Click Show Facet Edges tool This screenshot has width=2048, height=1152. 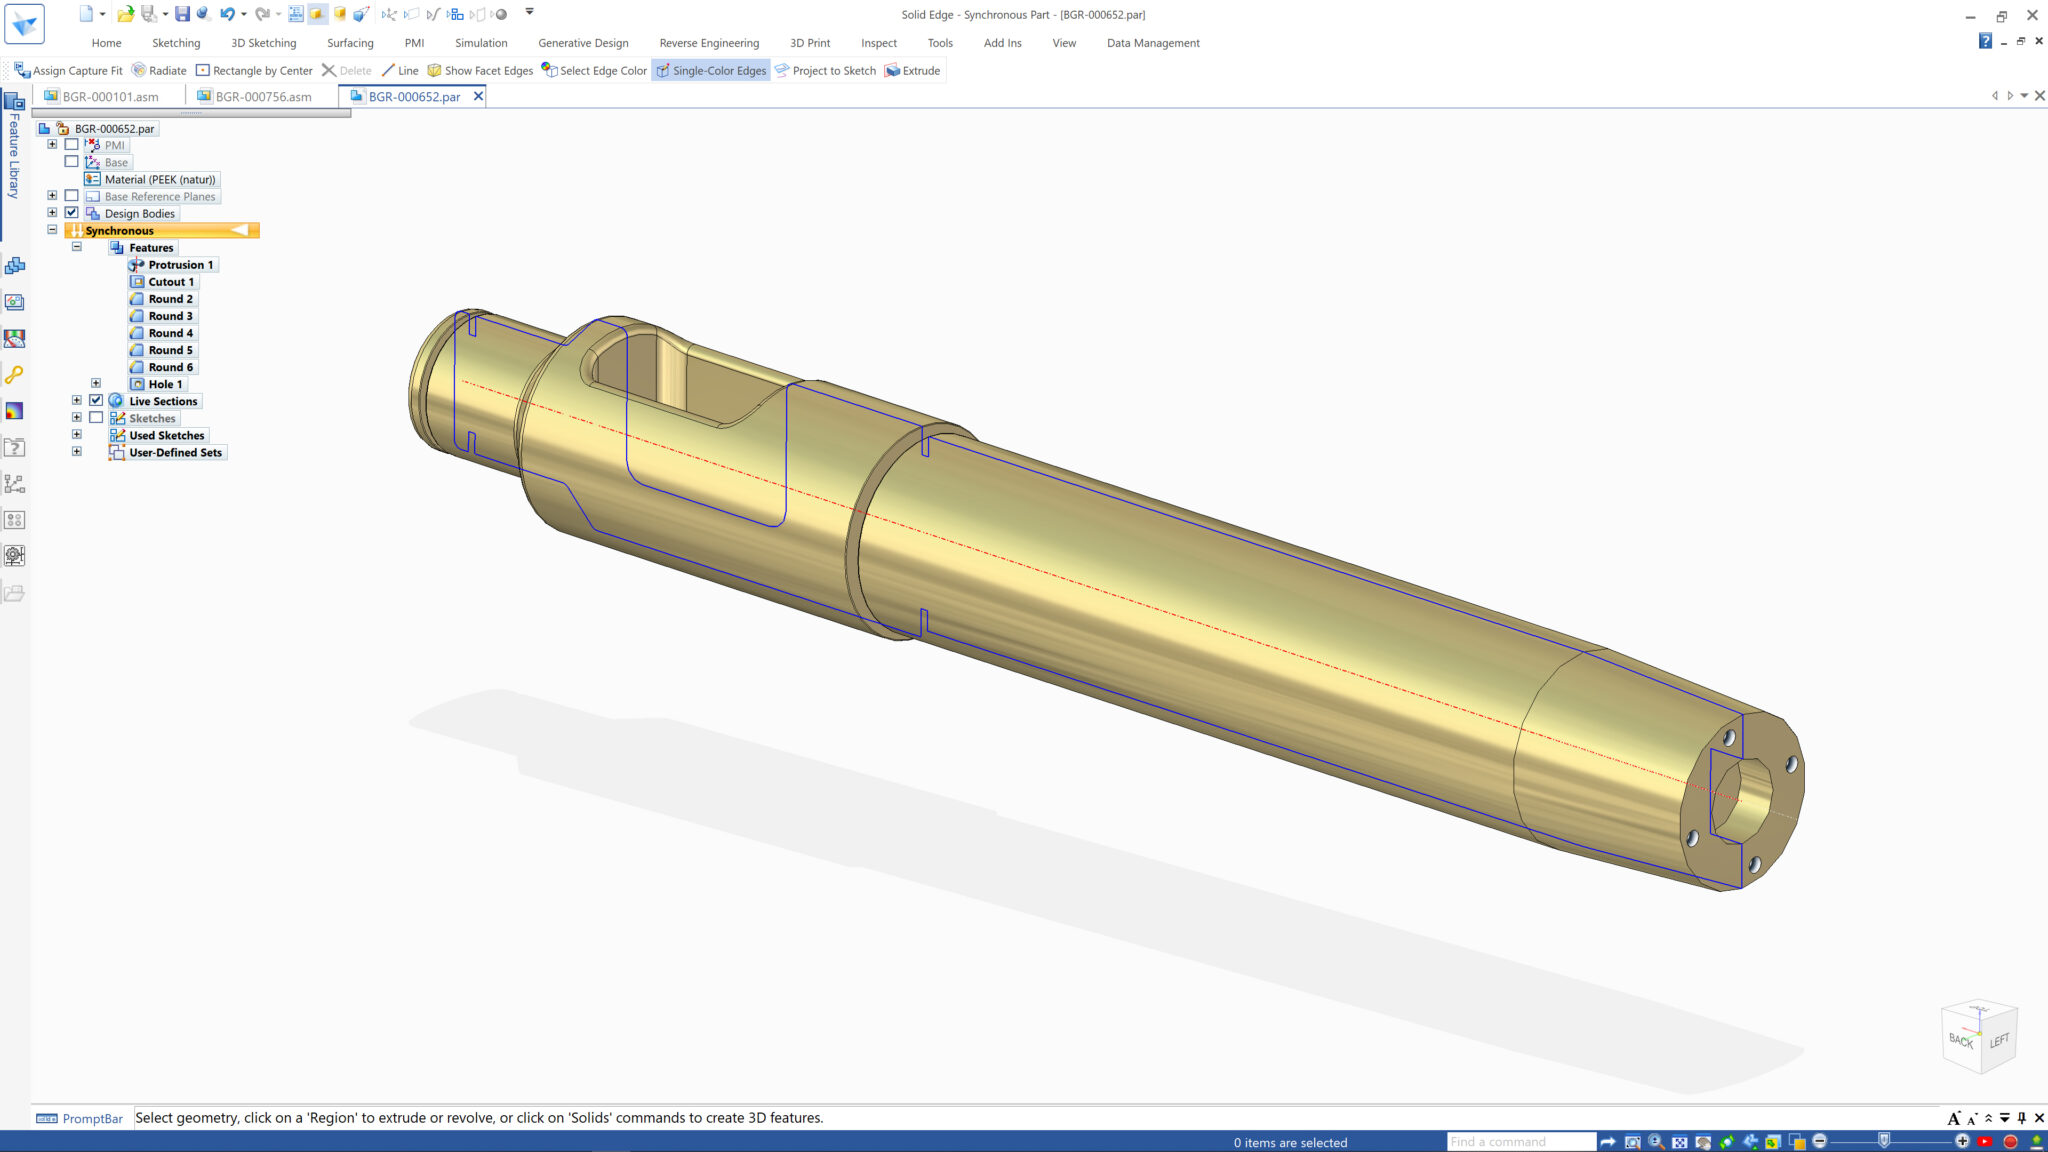[480, 71]
